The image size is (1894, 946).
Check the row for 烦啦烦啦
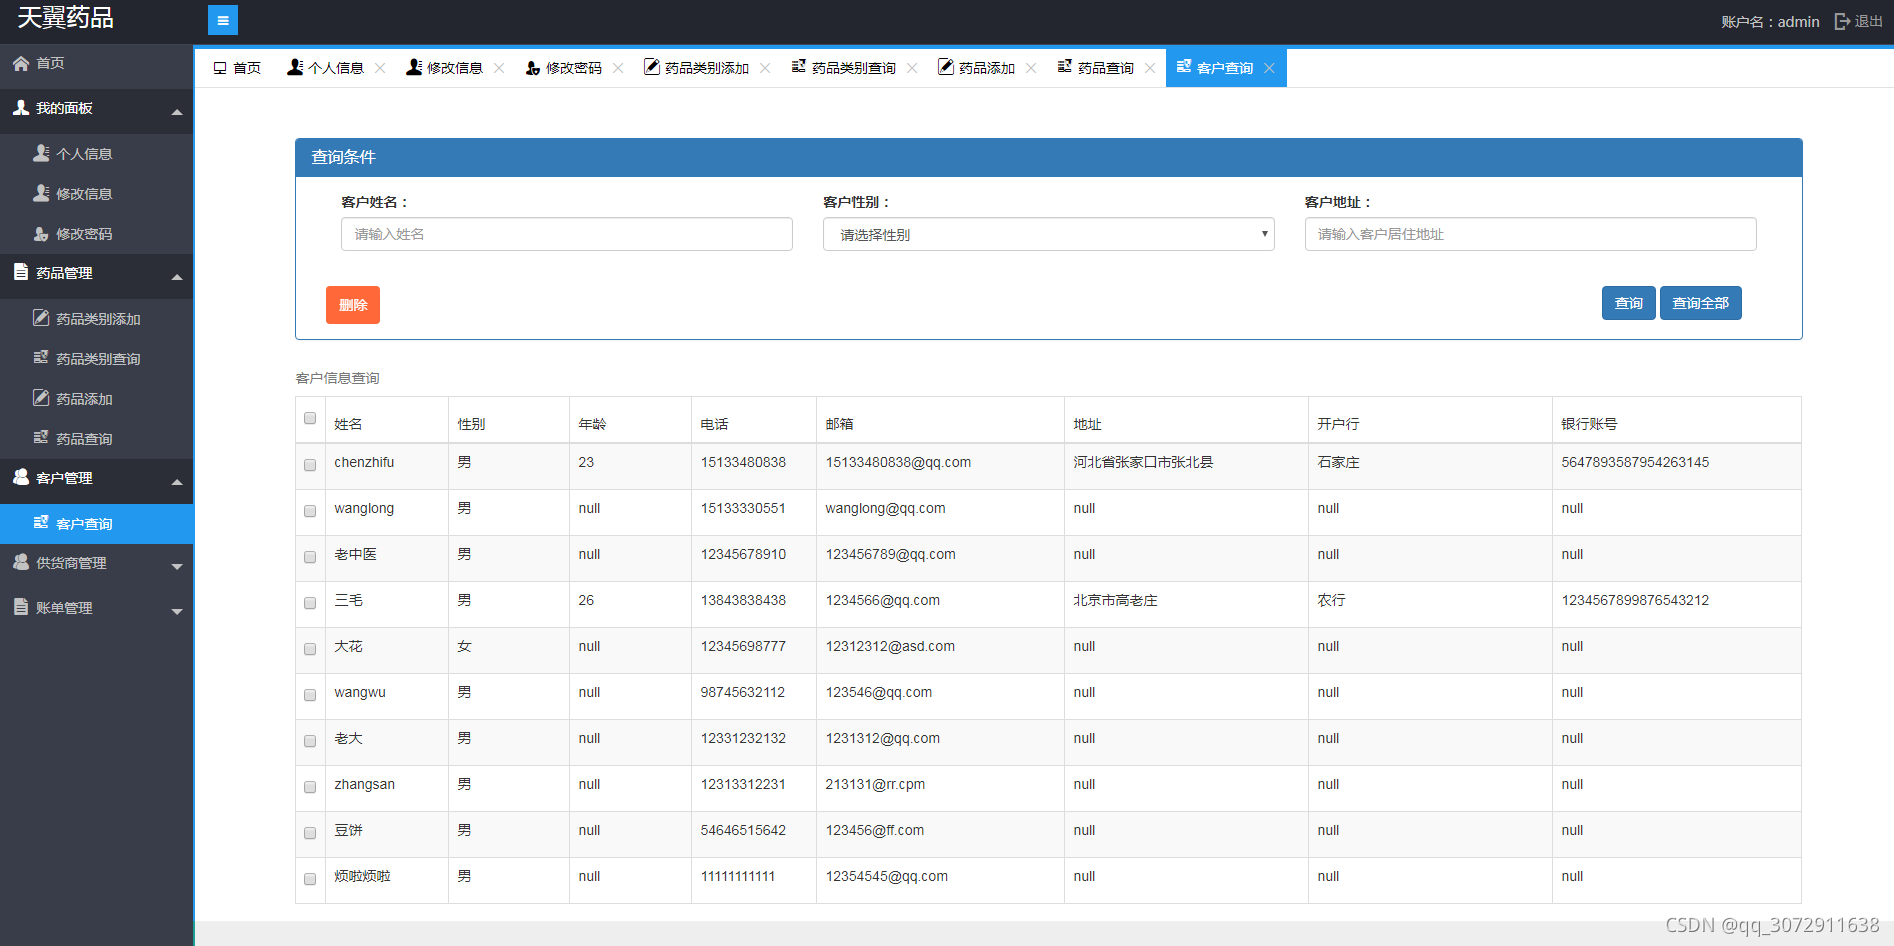(x=310, y=879)
